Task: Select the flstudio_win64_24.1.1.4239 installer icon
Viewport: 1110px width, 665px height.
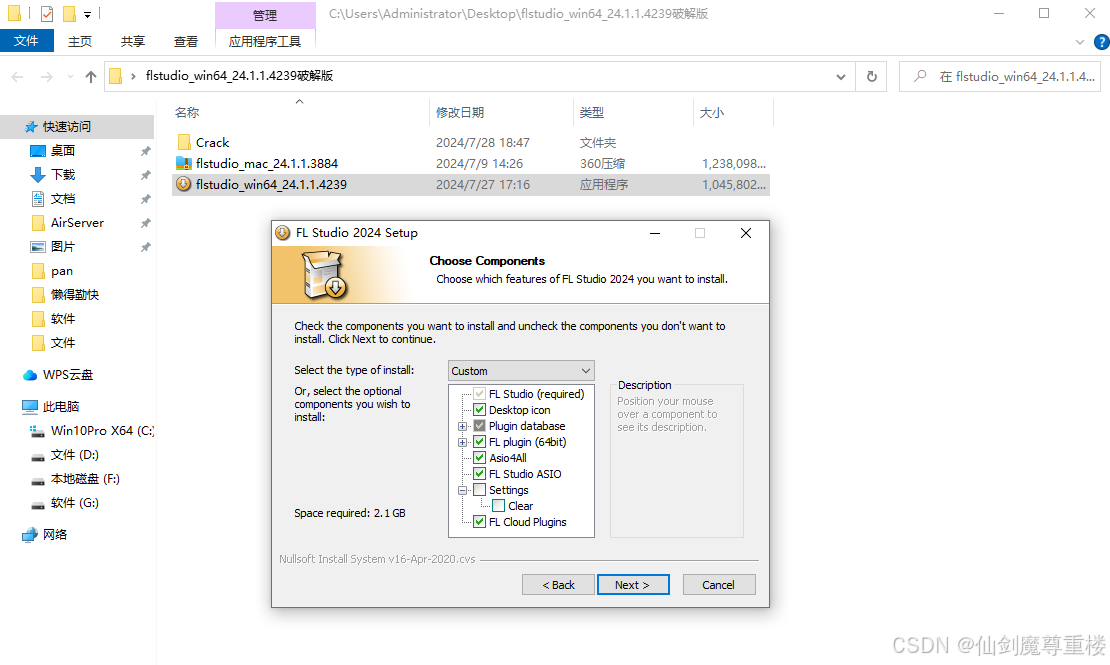Action: tap(183, 184)
